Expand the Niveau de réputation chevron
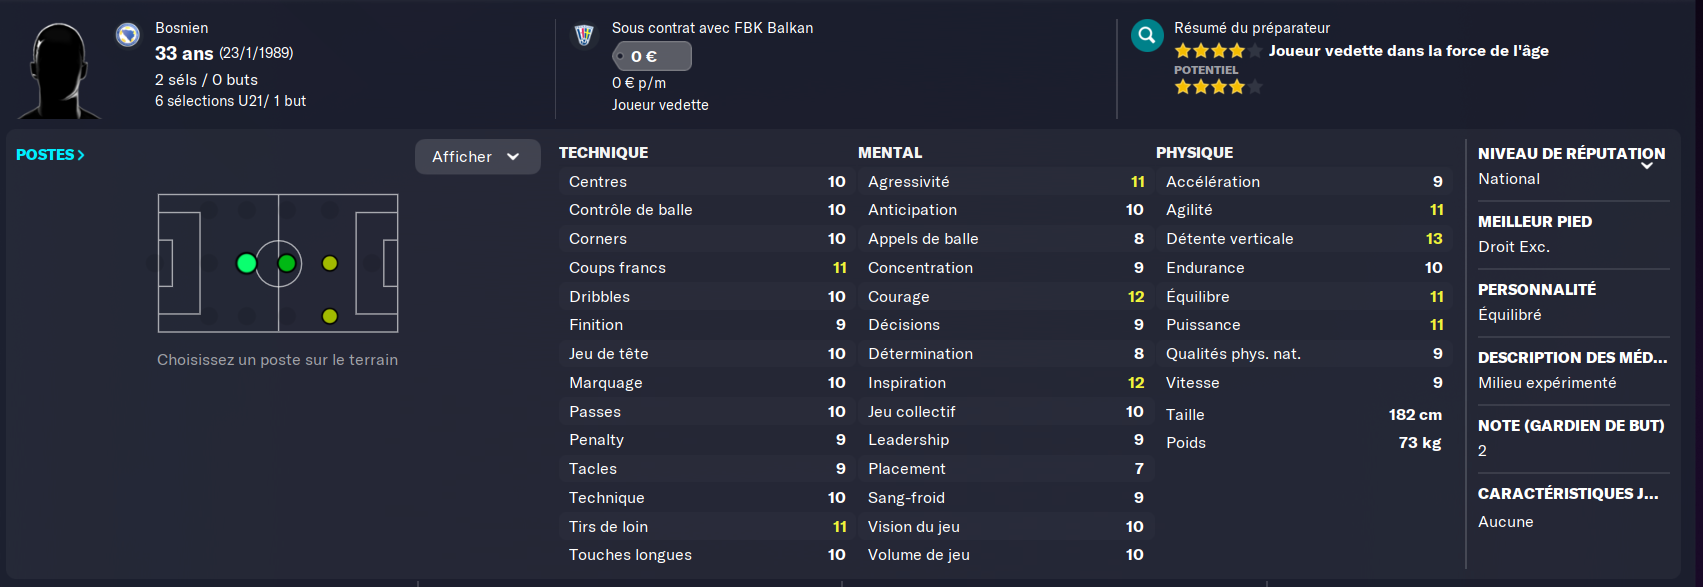Image resolution: width=1703 pixels, height=587 pixels. click(1646, 166)
